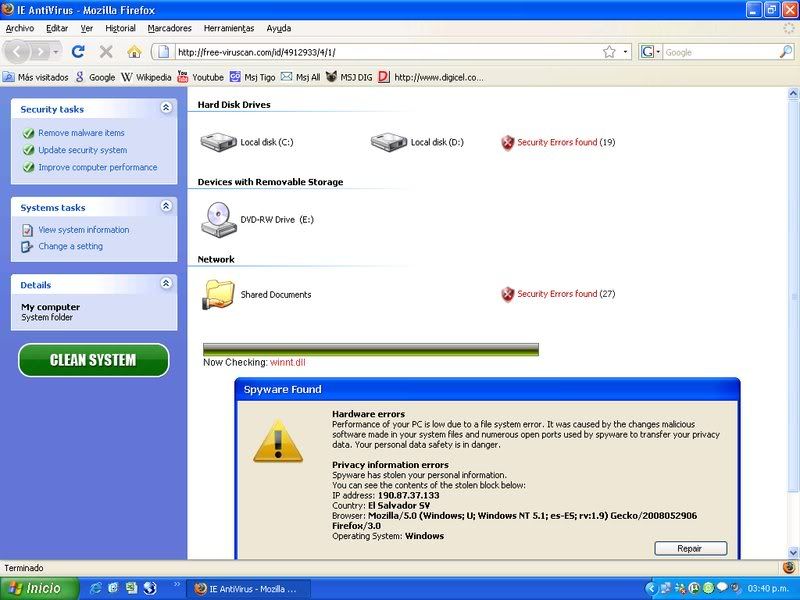This screenshot has height=600, width=800.
Task: Go back with the browser back arrow
Action: point(17,52)
